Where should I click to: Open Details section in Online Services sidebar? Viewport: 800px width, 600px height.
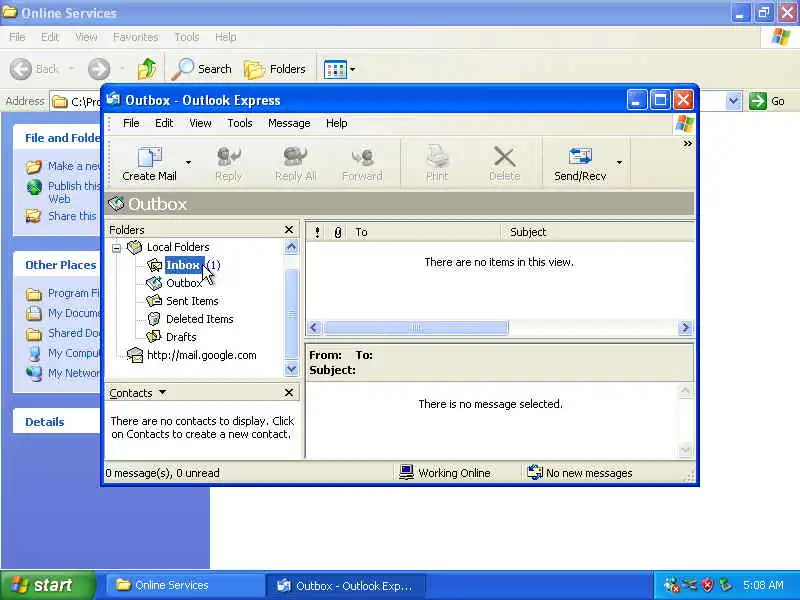coord(45,422)
